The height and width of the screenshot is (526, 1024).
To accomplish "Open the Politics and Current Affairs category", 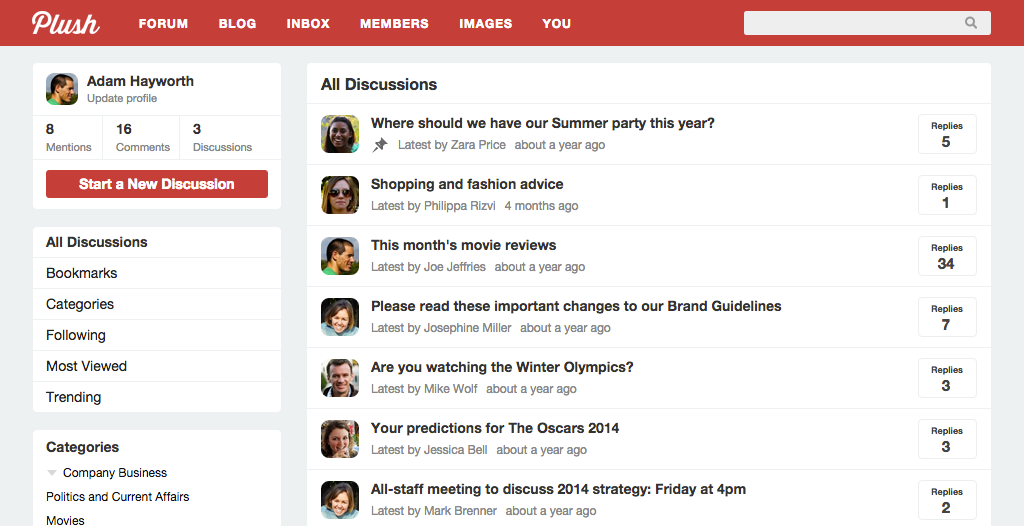I will [118, 497].
